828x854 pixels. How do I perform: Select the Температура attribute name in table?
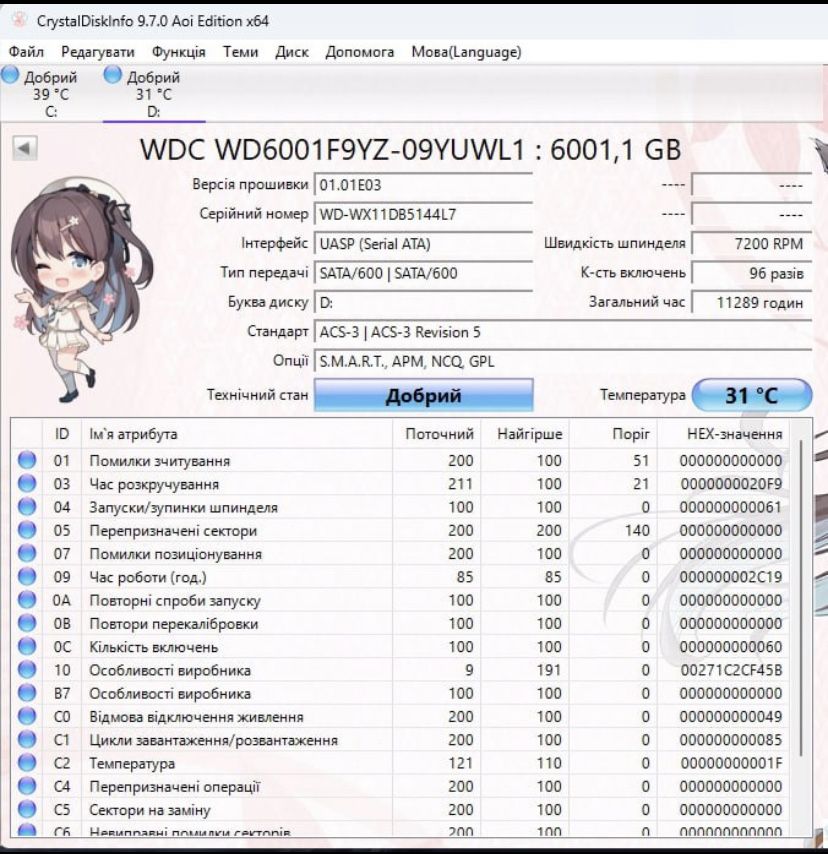click(x=132, y=764)
